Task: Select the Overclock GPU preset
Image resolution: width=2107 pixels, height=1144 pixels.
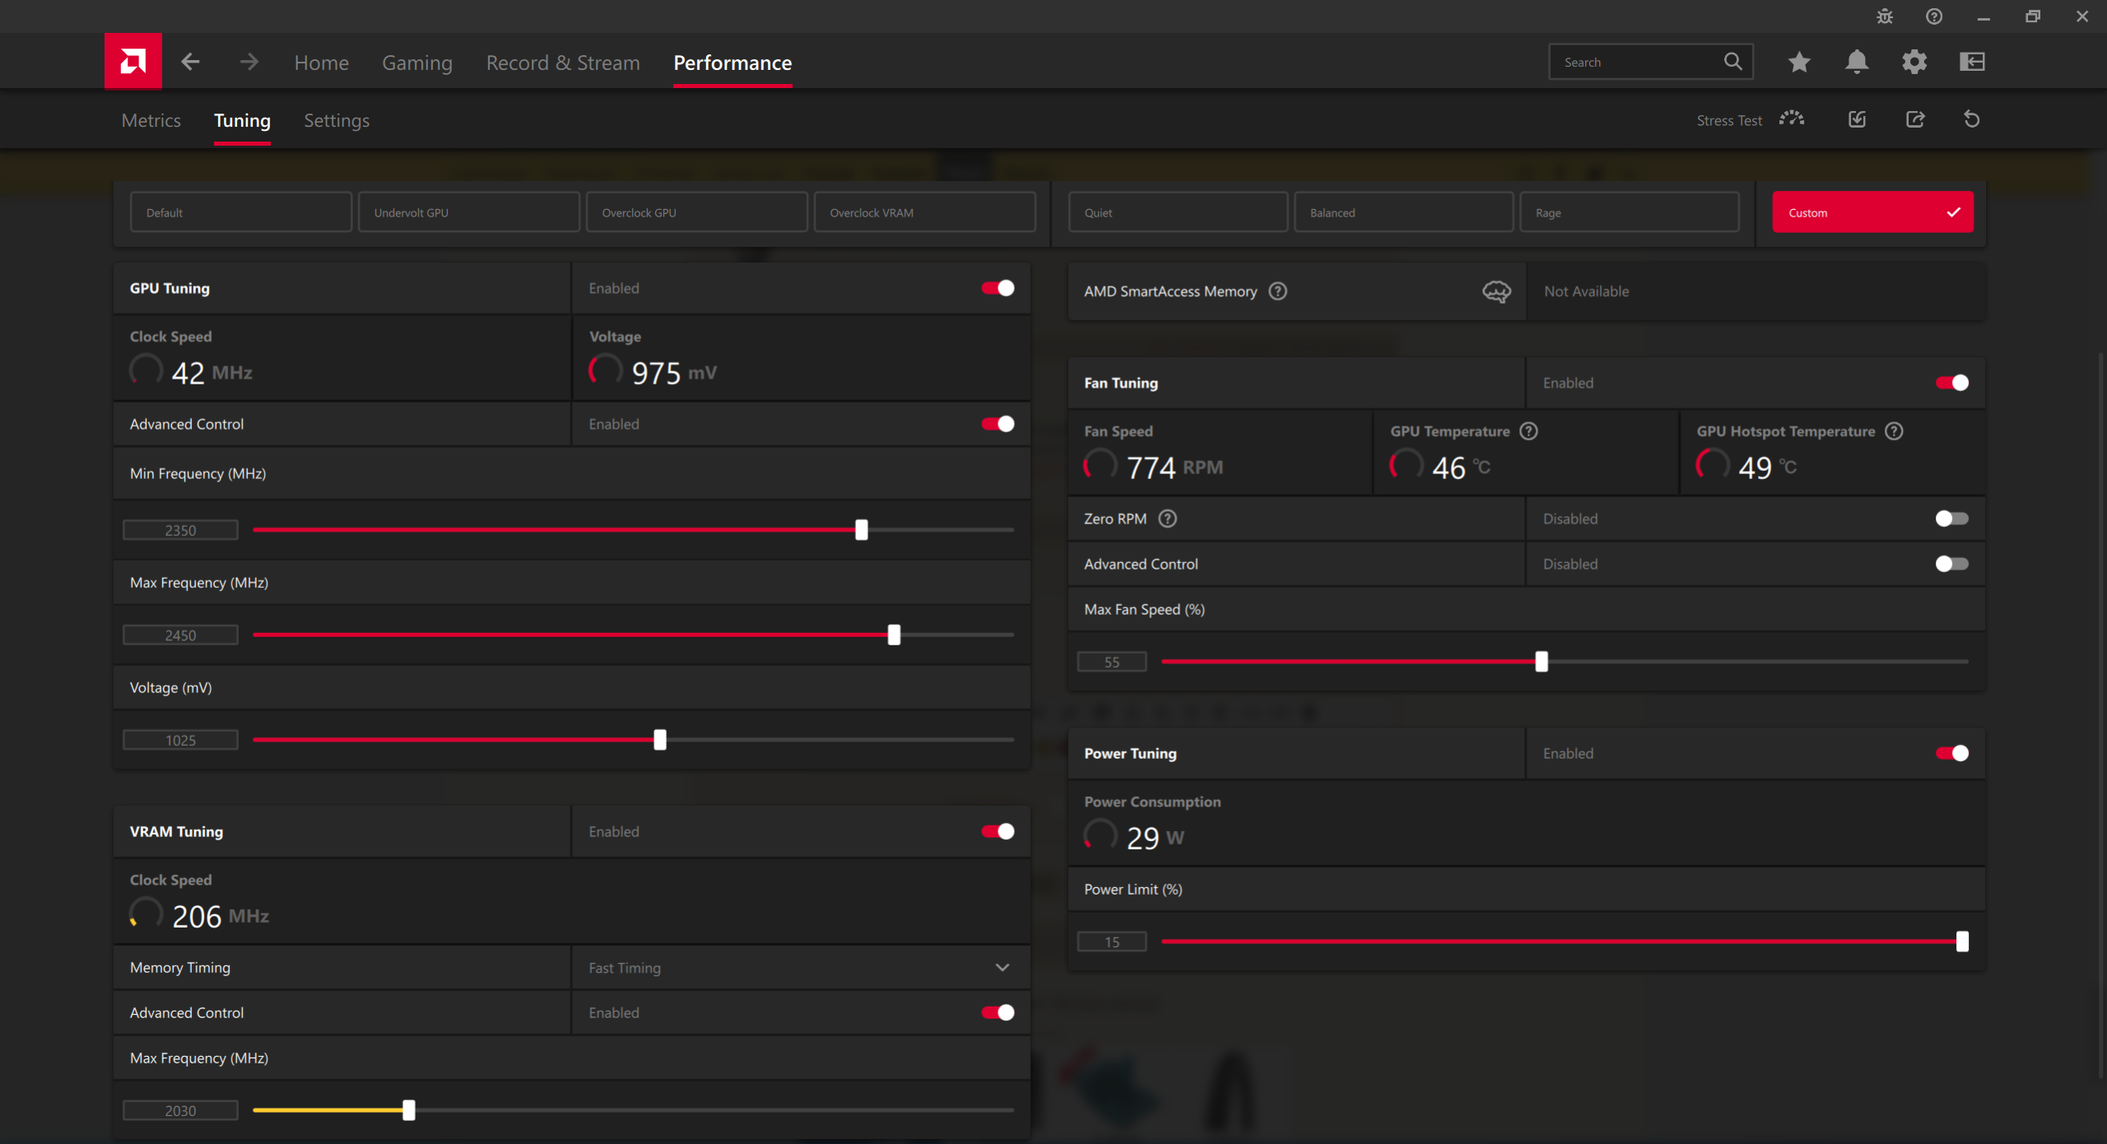Action: pos(697,212)
